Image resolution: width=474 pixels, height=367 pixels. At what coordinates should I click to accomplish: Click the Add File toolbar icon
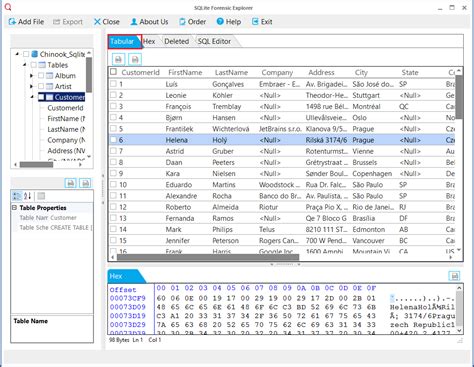click(x=12, y=22)
